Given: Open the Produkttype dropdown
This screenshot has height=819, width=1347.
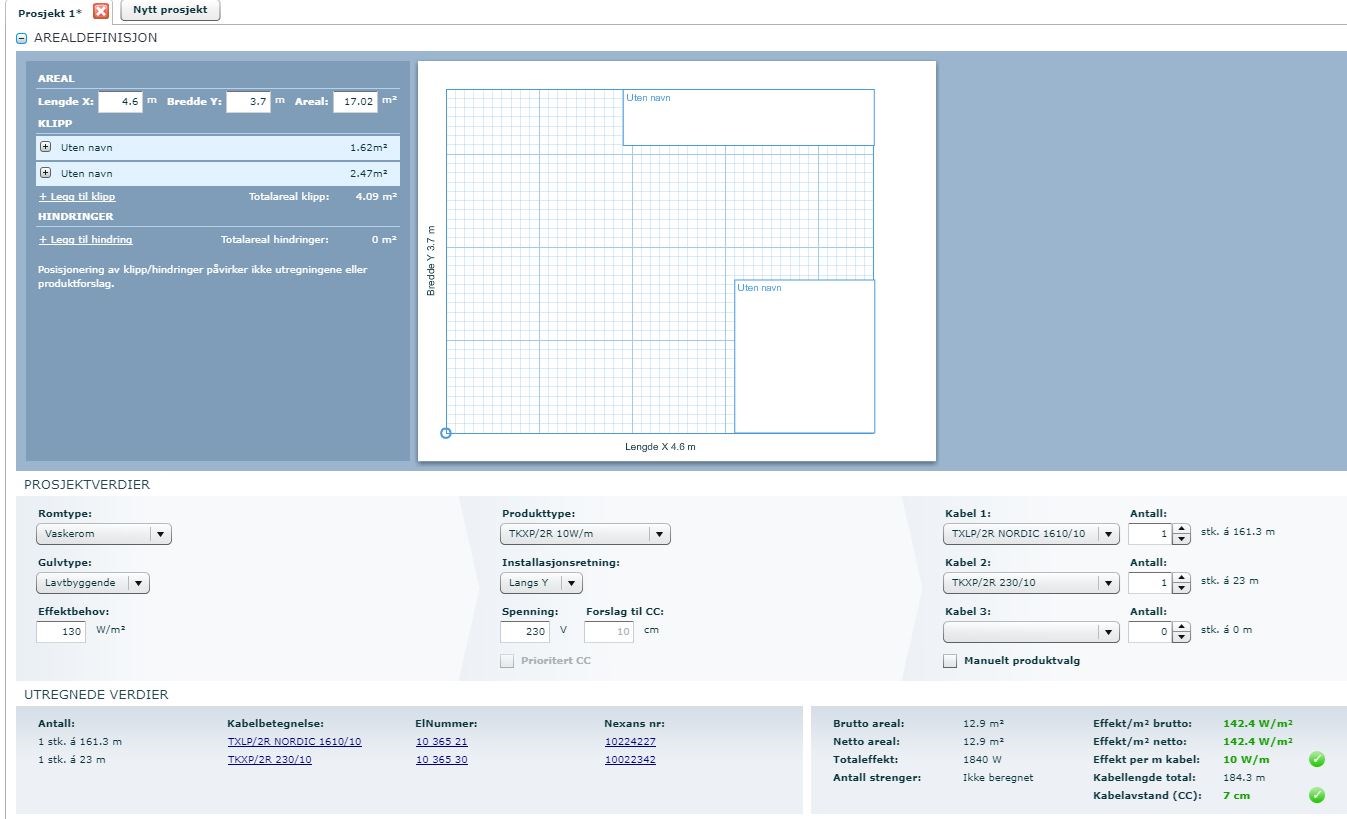Looking at the screenshot, I should coord(658,534).
